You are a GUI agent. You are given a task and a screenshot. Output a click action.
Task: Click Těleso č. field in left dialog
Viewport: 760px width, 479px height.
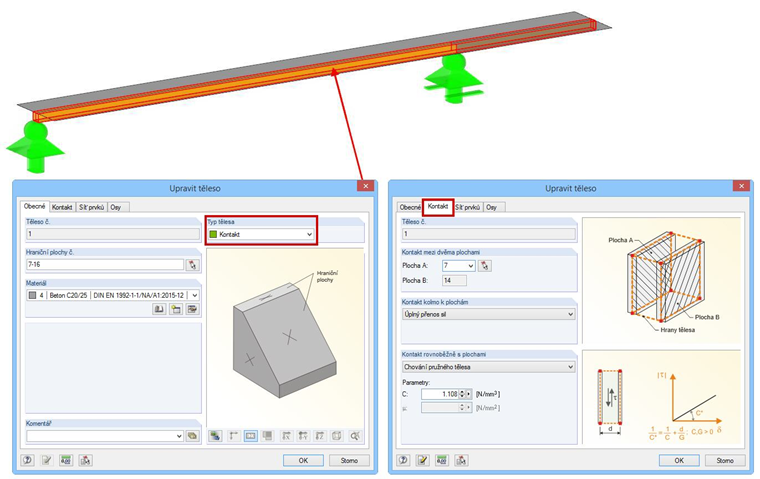tap(113, 234)
